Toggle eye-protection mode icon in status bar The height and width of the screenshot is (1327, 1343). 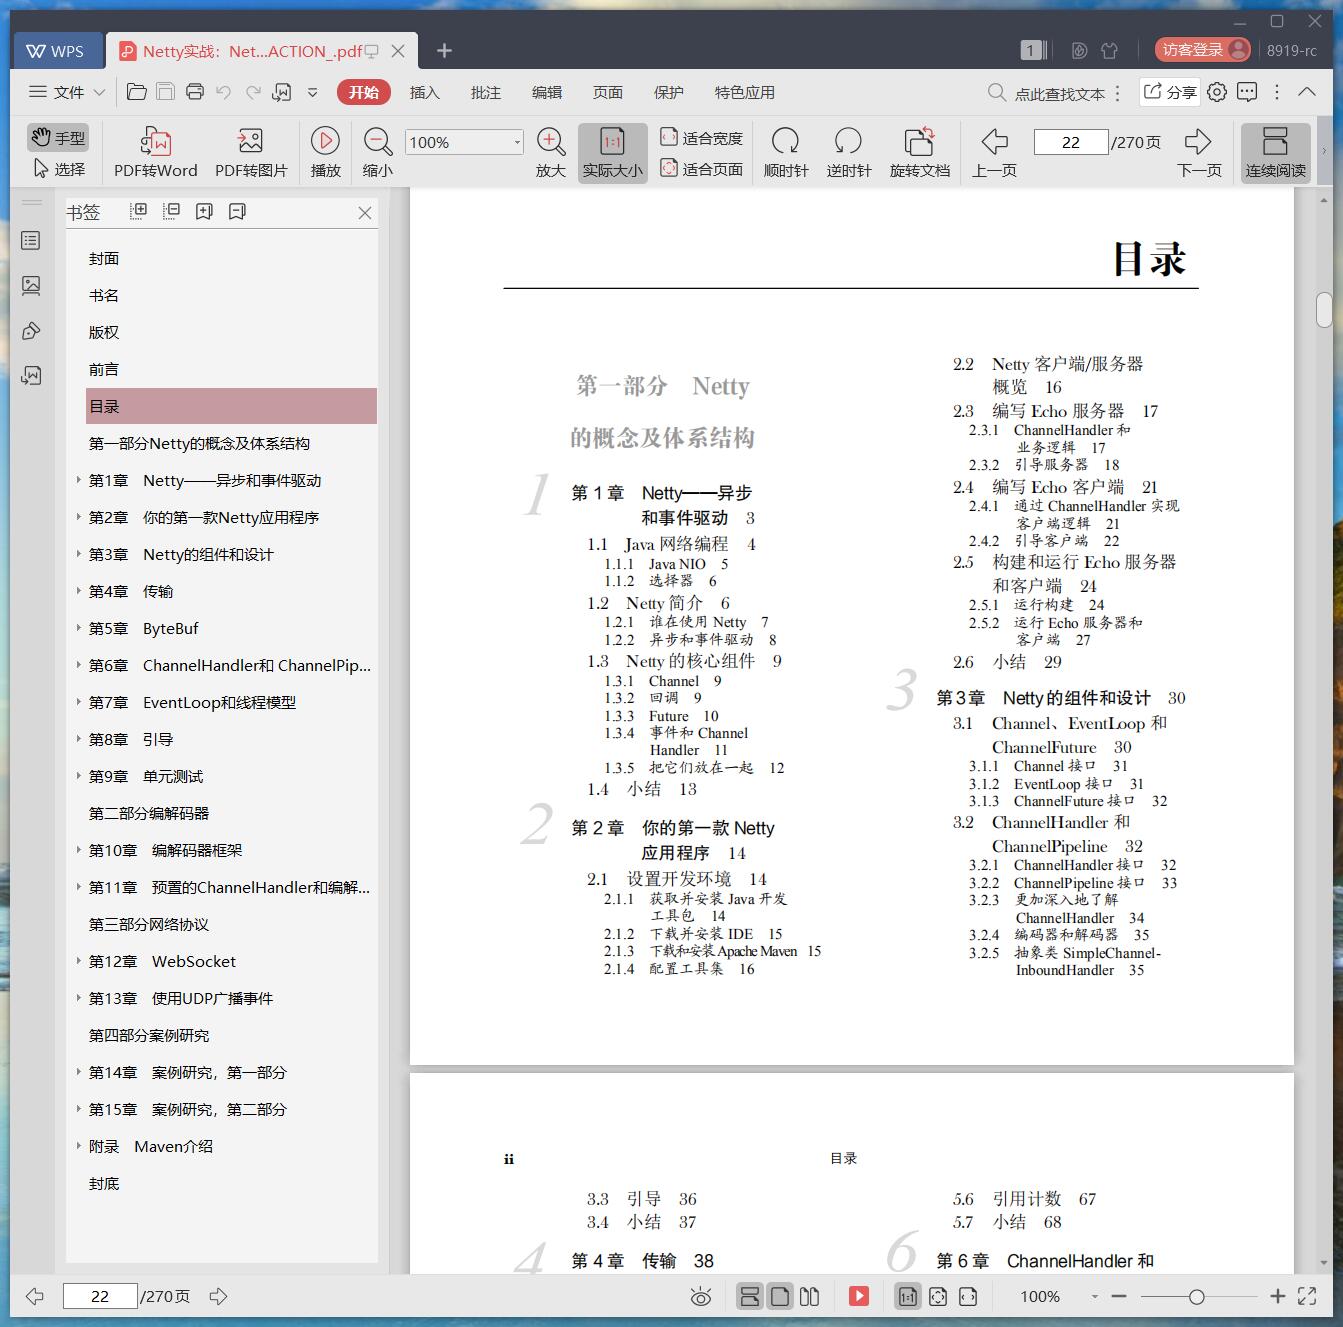tap(701, 1297)
